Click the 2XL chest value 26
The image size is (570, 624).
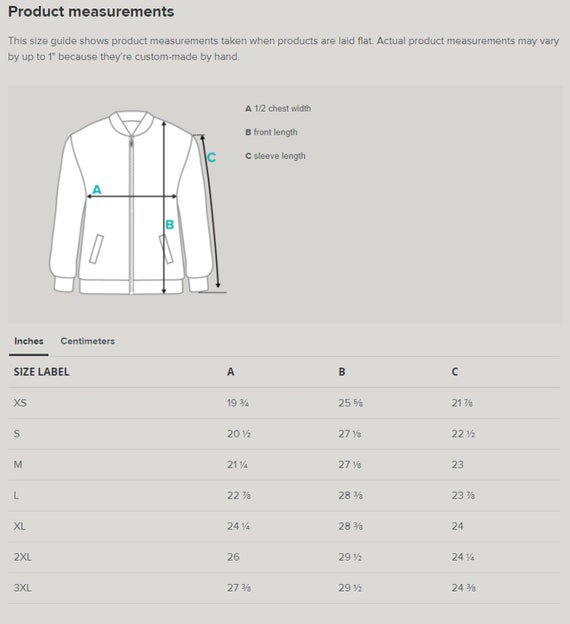coord(233,557)
